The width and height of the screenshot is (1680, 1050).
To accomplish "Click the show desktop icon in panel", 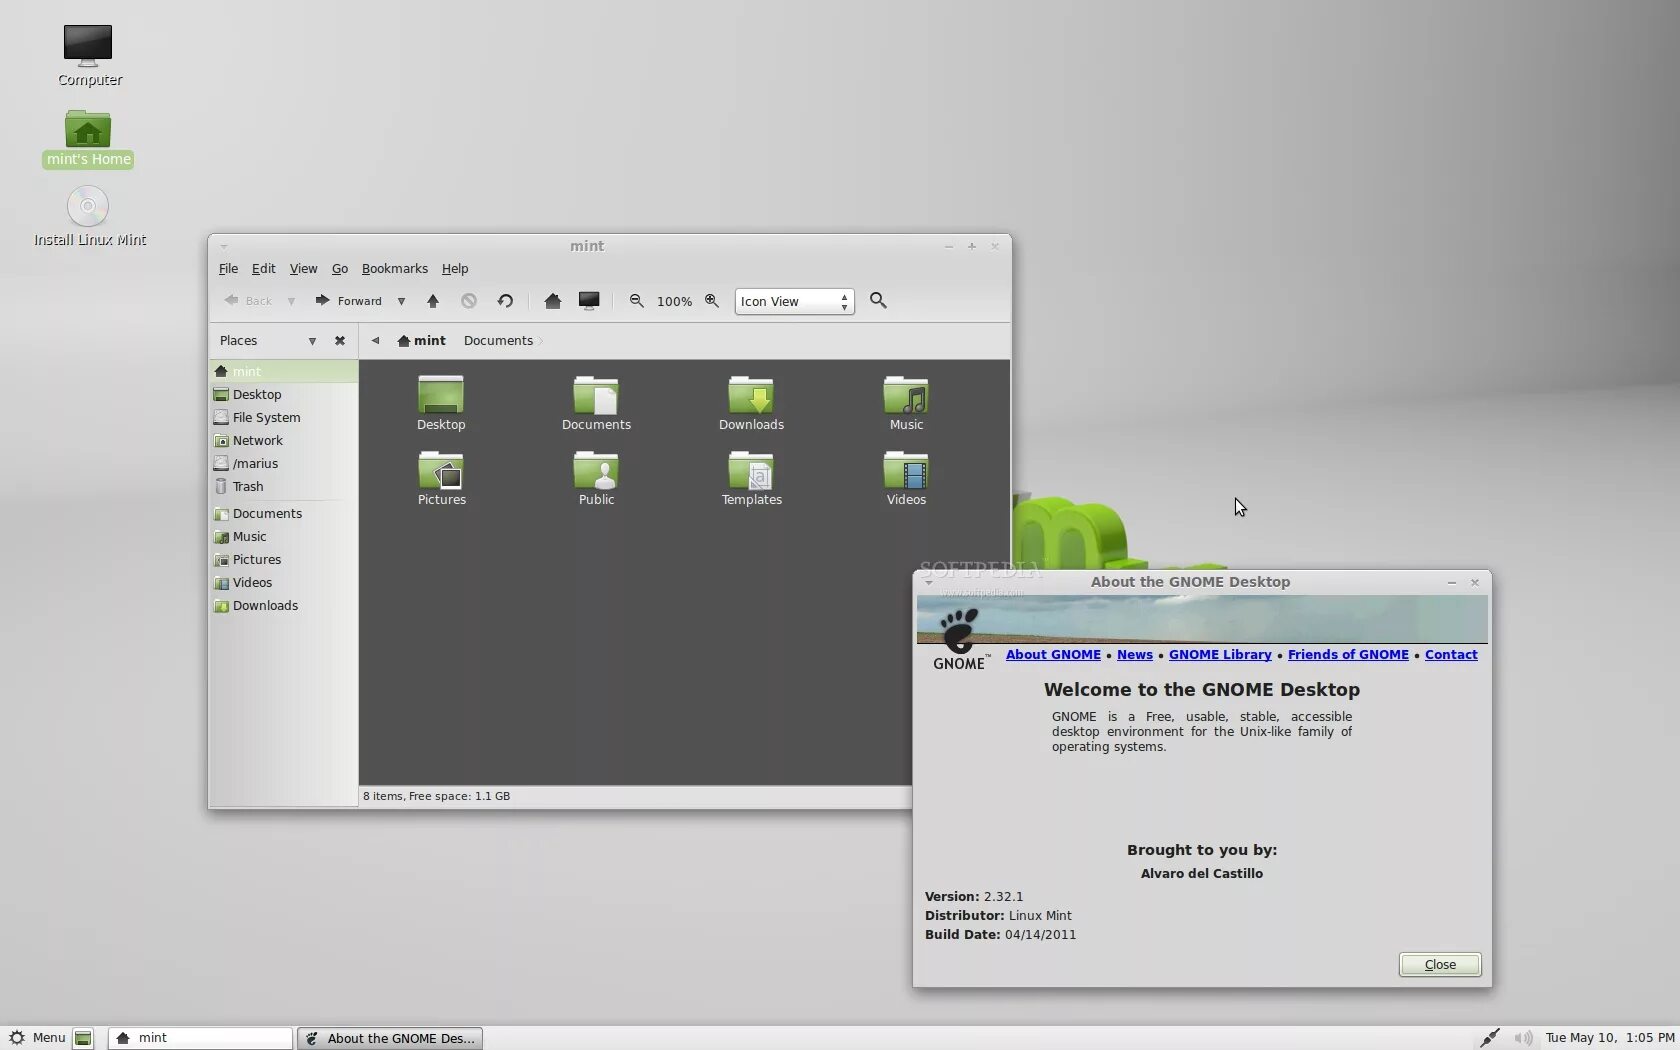I will tap(83, 1038).
